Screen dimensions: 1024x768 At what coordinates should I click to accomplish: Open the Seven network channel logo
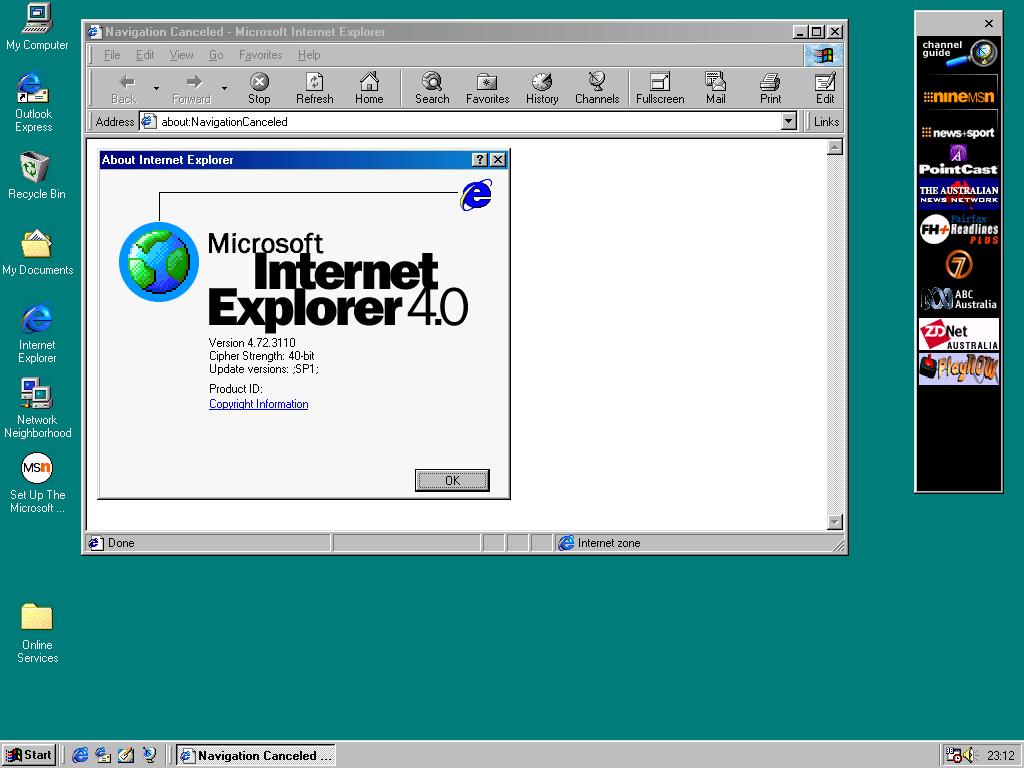click(x=959, y=265)
